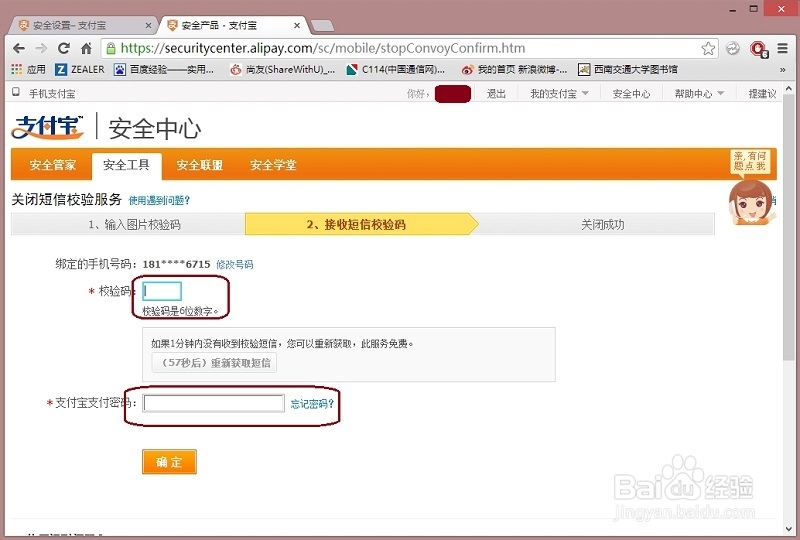Click the 提建议 link

(x=762, y=93)
